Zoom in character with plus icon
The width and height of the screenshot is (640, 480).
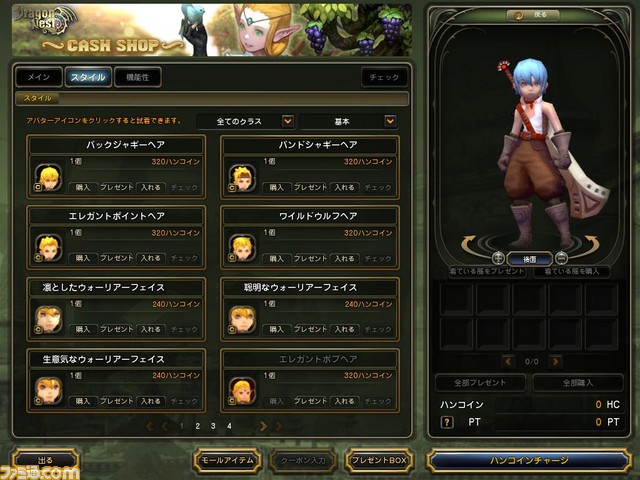[x=498, y=258]
